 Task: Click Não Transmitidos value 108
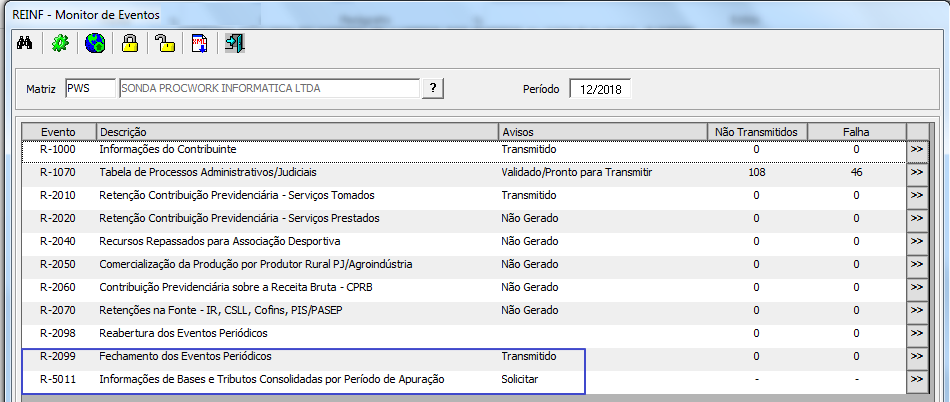click(757, 173)
